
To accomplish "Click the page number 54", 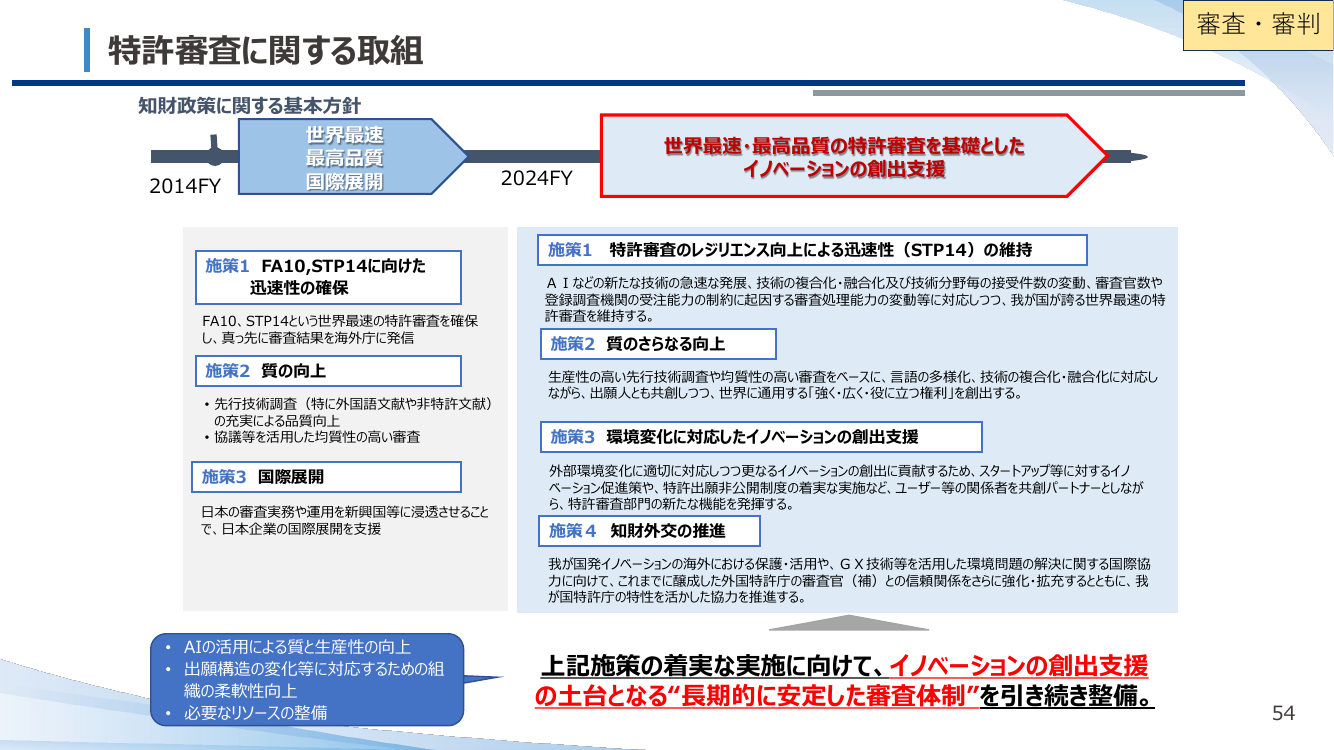I will coord(1283,713).
